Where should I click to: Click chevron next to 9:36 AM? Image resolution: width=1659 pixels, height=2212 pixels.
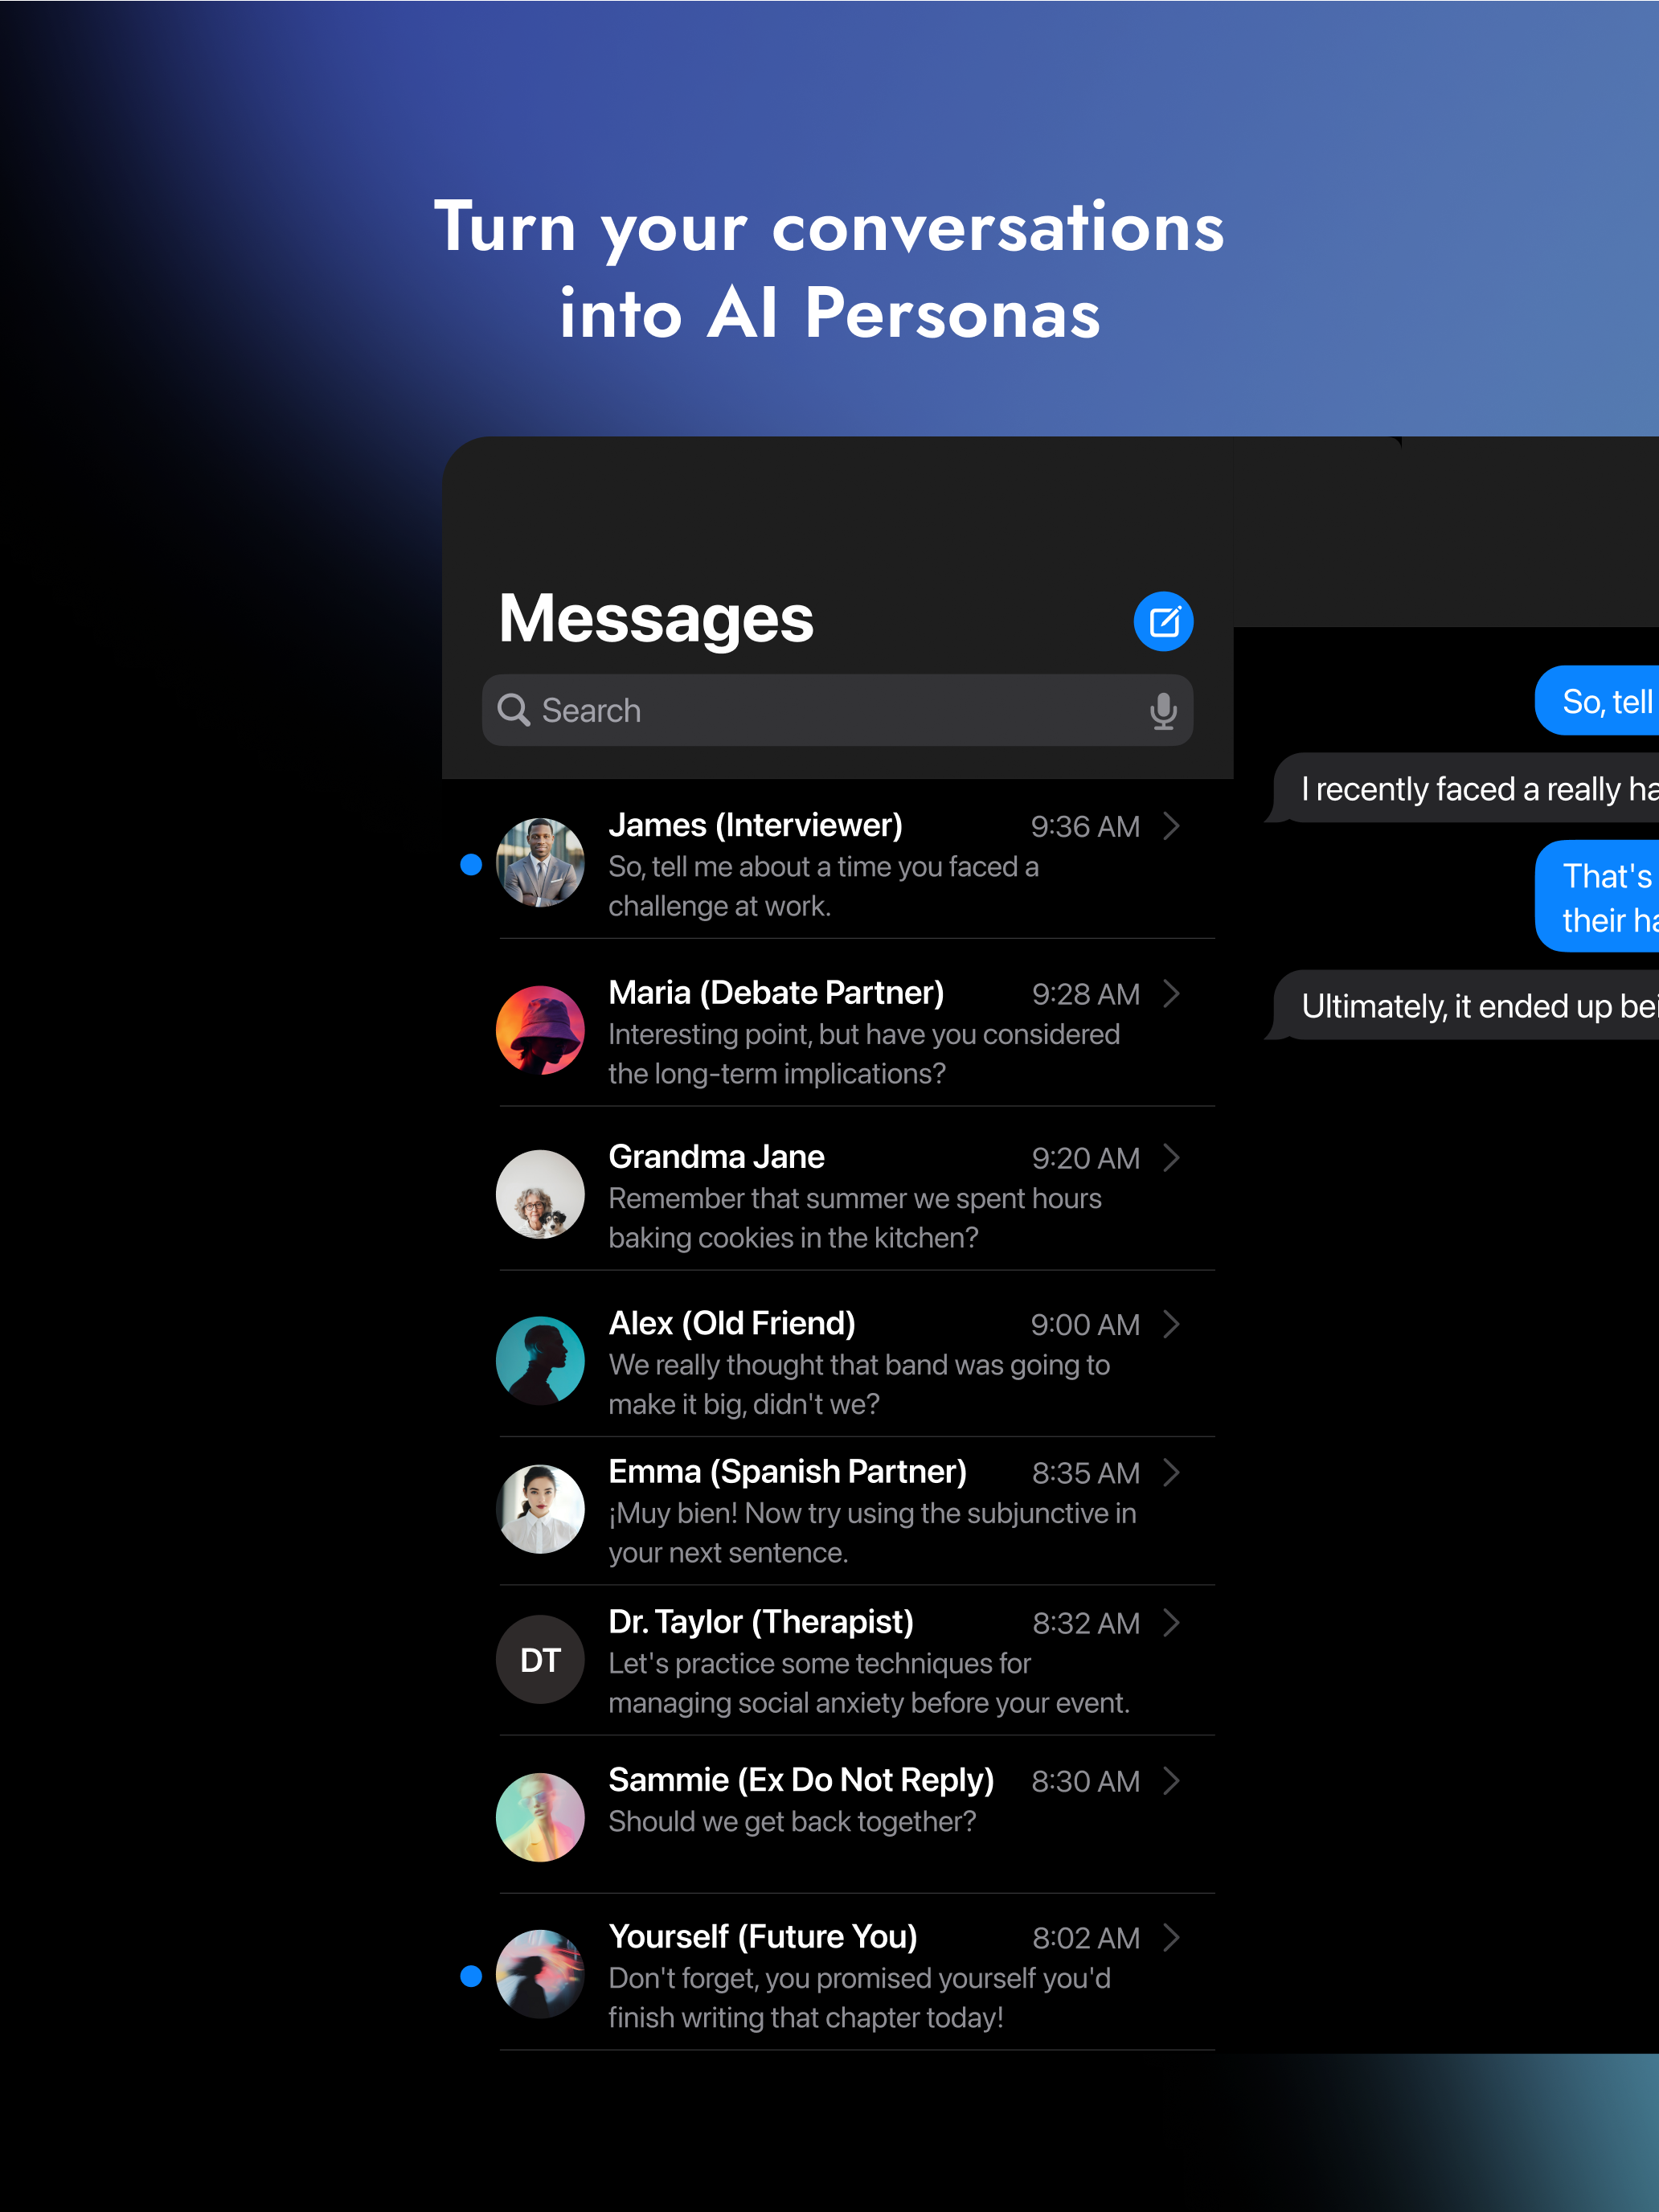pos(1172,826)
